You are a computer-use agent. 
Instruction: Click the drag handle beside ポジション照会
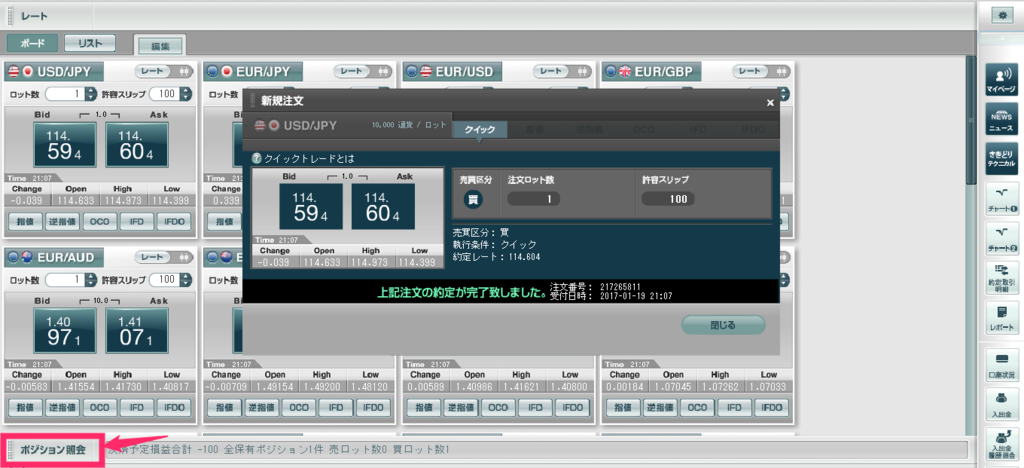[11, 450]
